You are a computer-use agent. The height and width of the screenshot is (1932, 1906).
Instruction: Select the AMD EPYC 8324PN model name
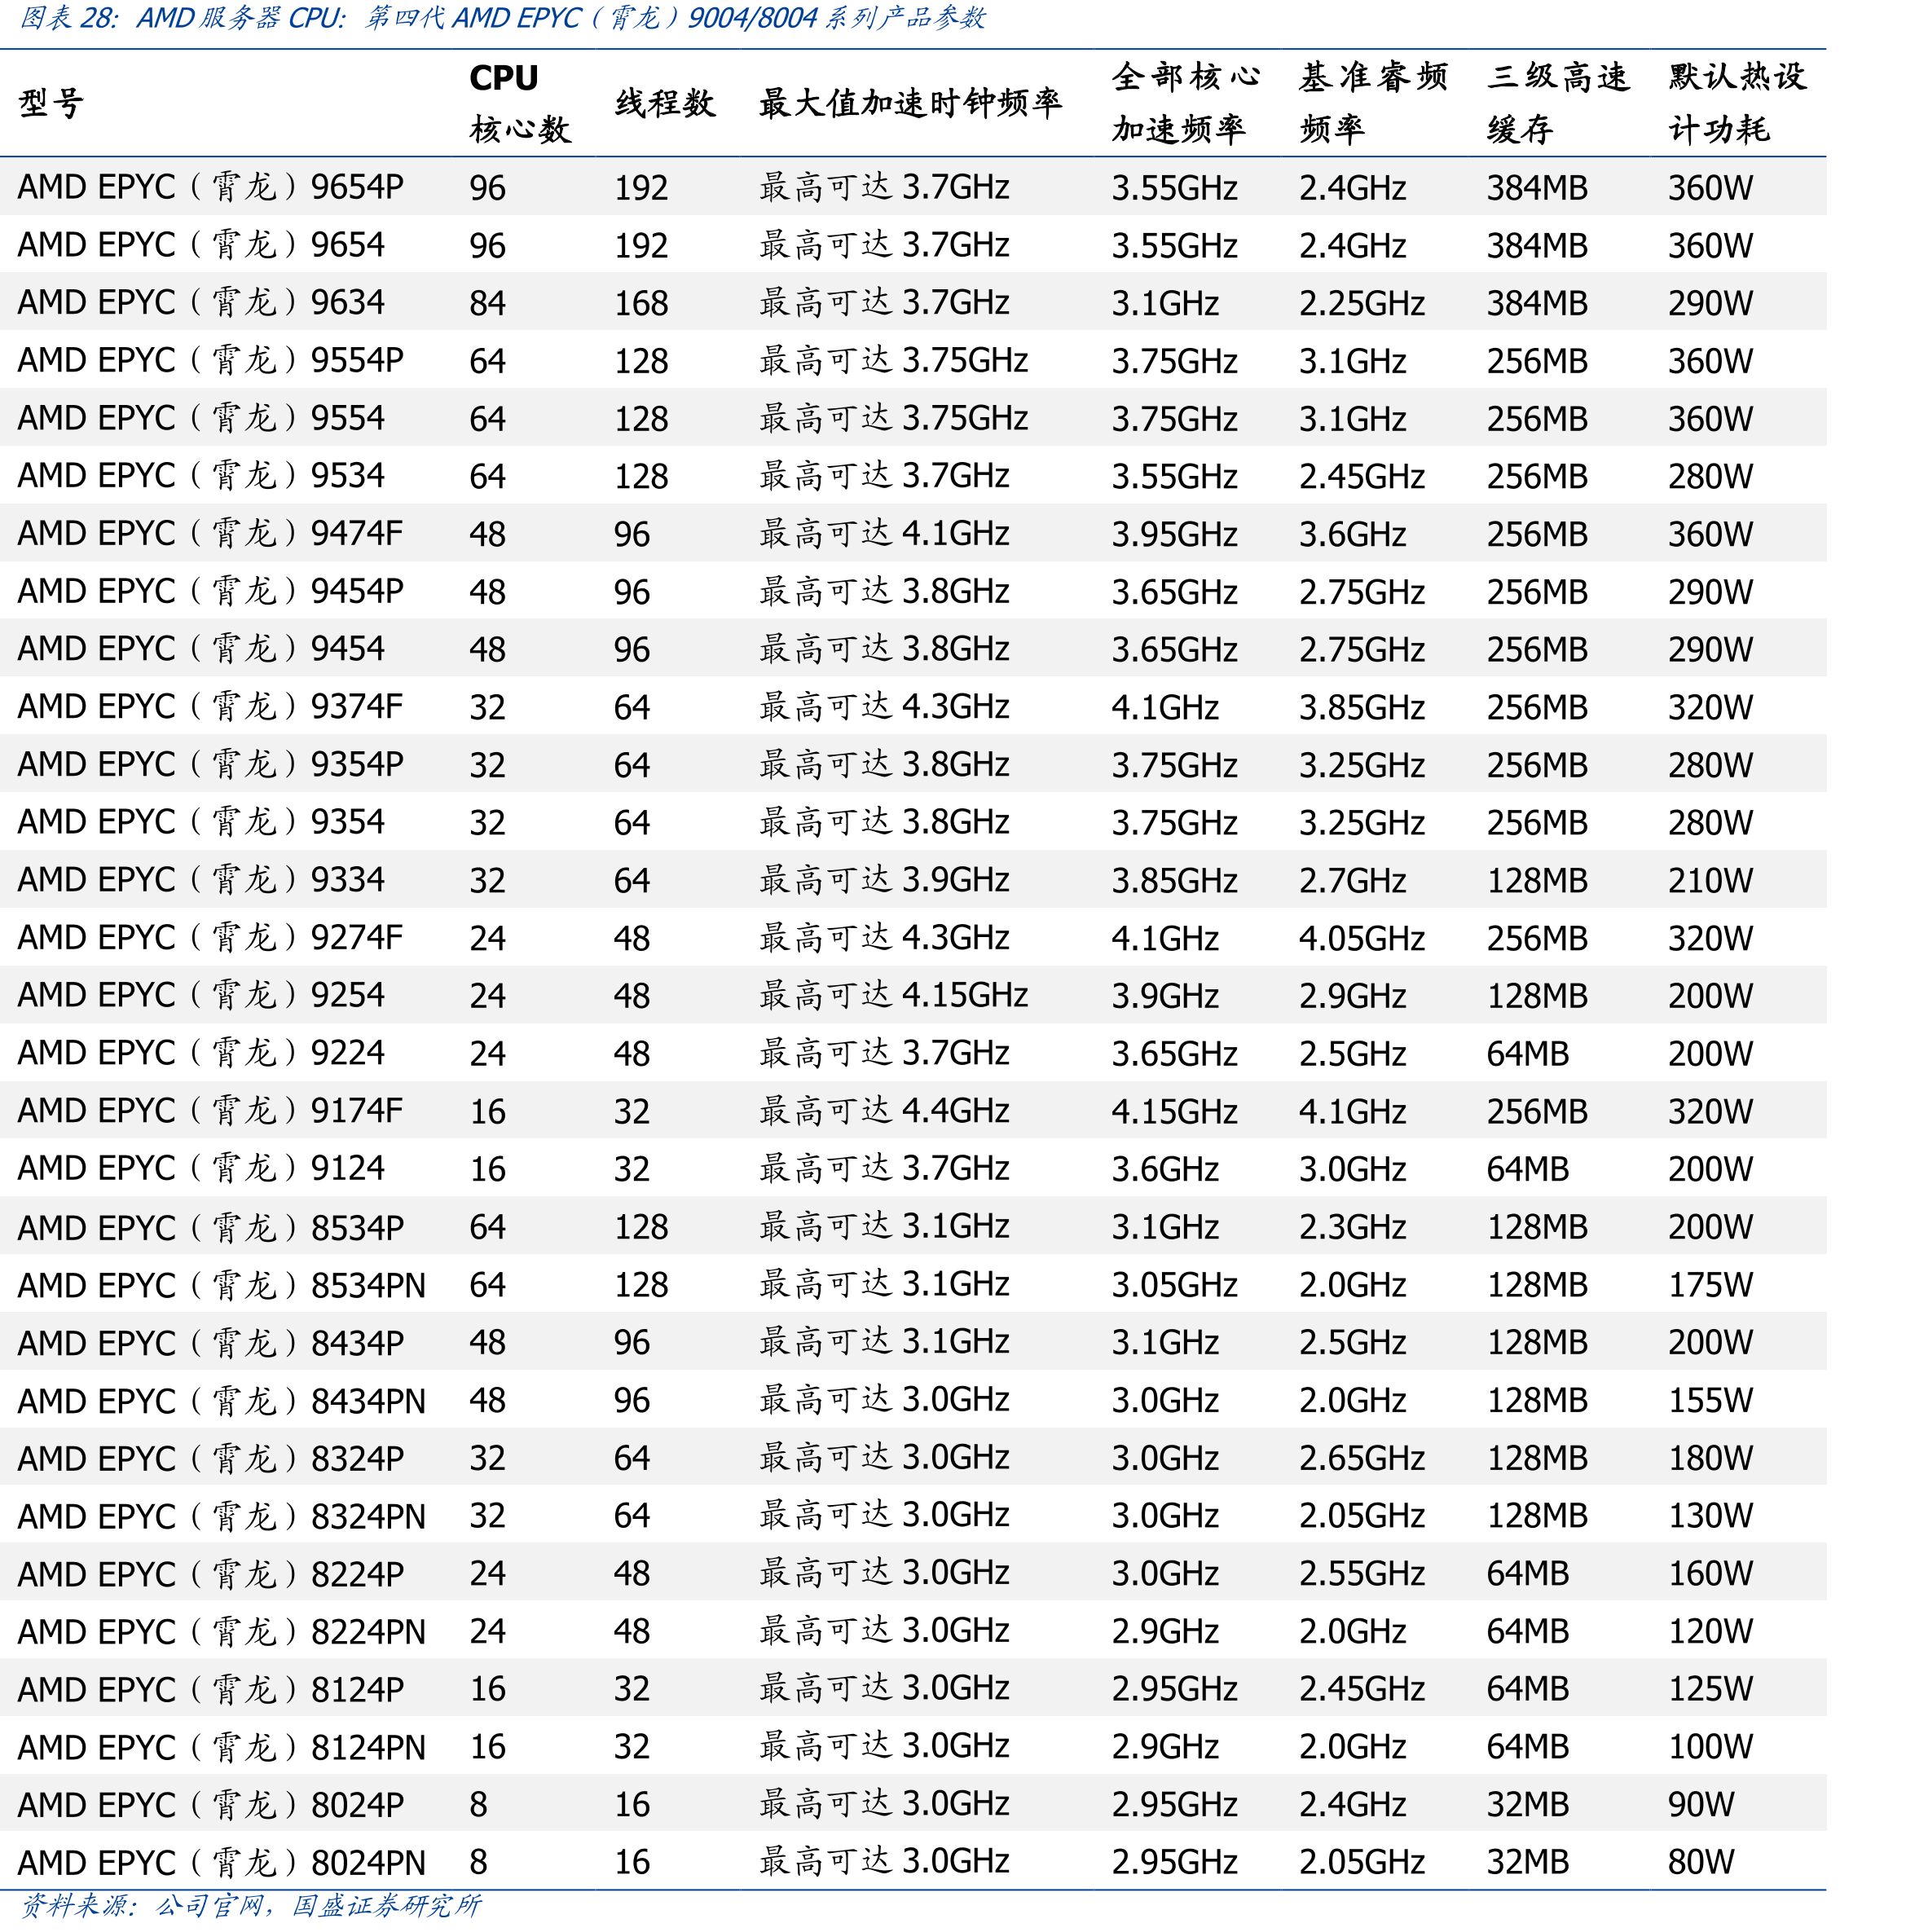coord(222,1516)
